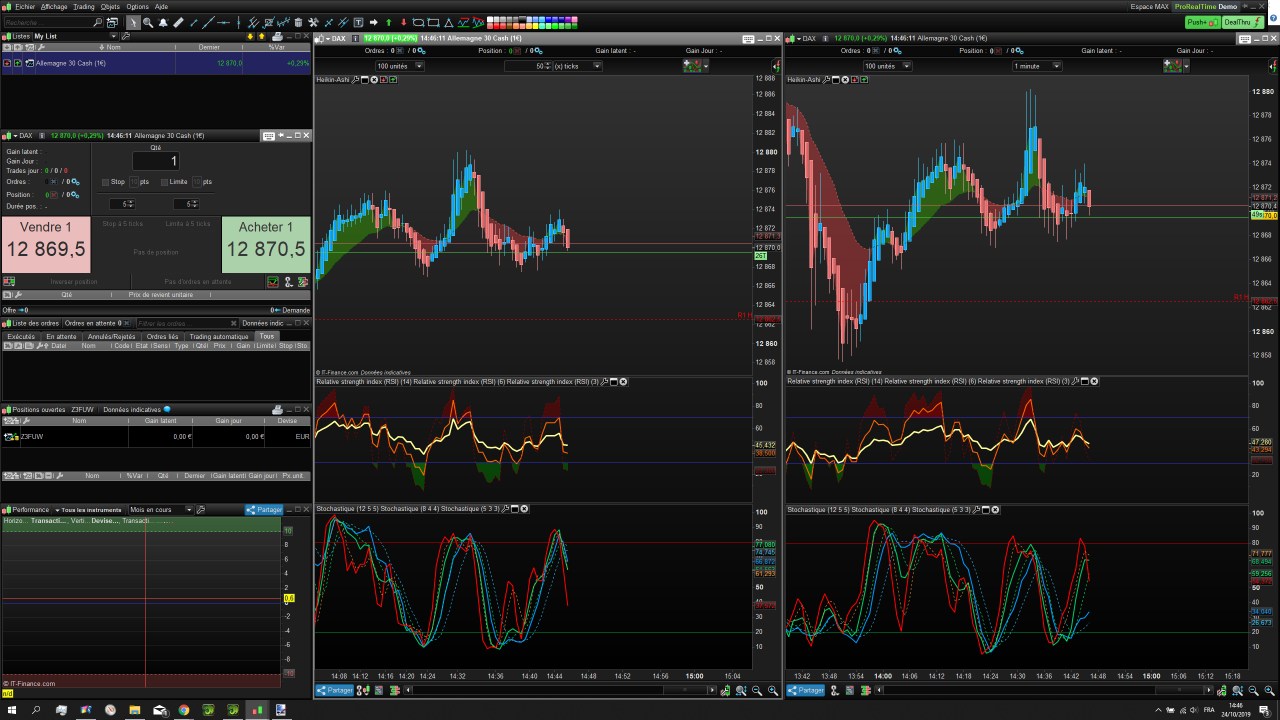Switch to the En attente orders tab
Image resolution: width=1280 pixels, height=720 pixels.
click(61, 337)
